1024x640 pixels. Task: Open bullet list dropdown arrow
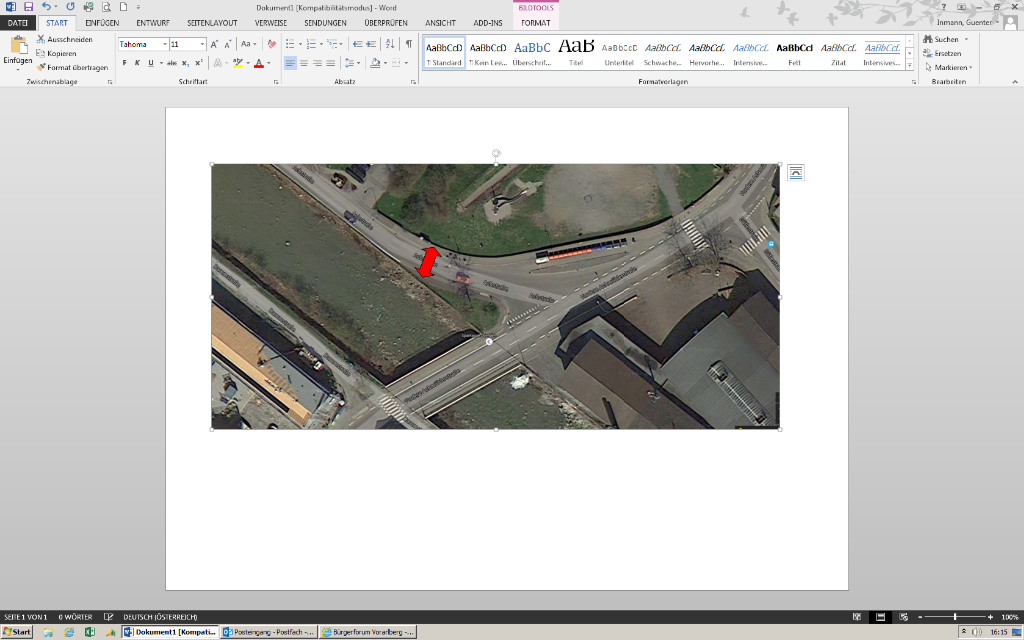click(x=300, y=44)
